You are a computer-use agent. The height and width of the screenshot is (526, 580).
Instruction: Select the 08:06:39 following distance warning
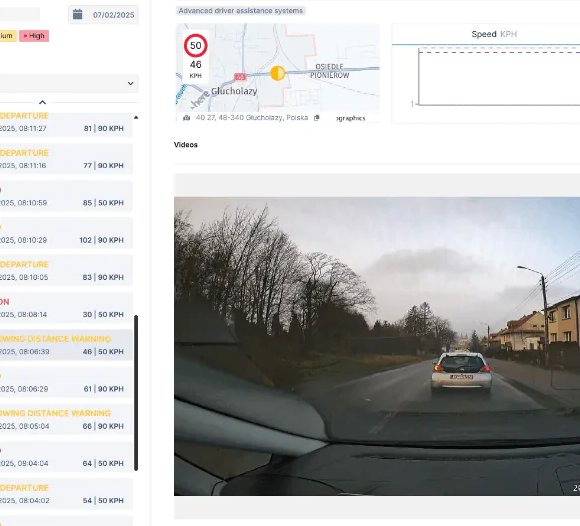point(66,345)
